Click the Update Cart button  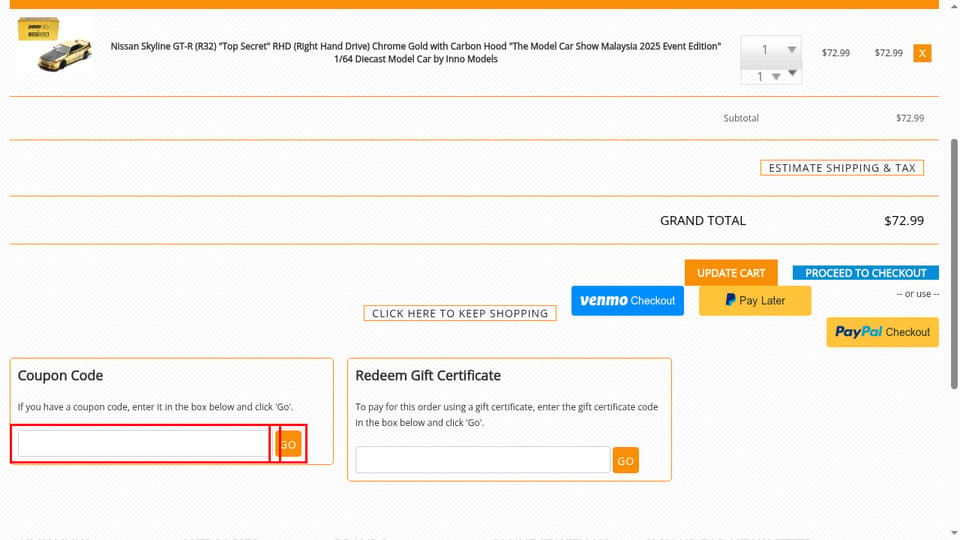coord(731,272)
